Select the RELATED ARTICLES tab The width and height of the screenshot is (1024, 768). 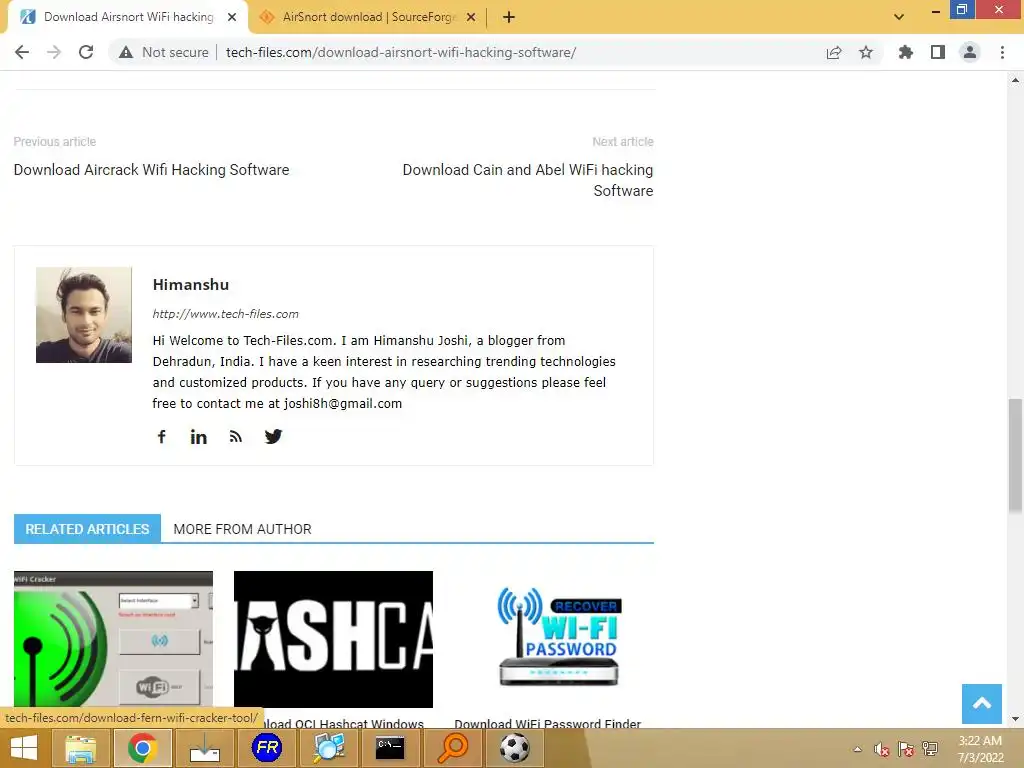pos(87,529)
